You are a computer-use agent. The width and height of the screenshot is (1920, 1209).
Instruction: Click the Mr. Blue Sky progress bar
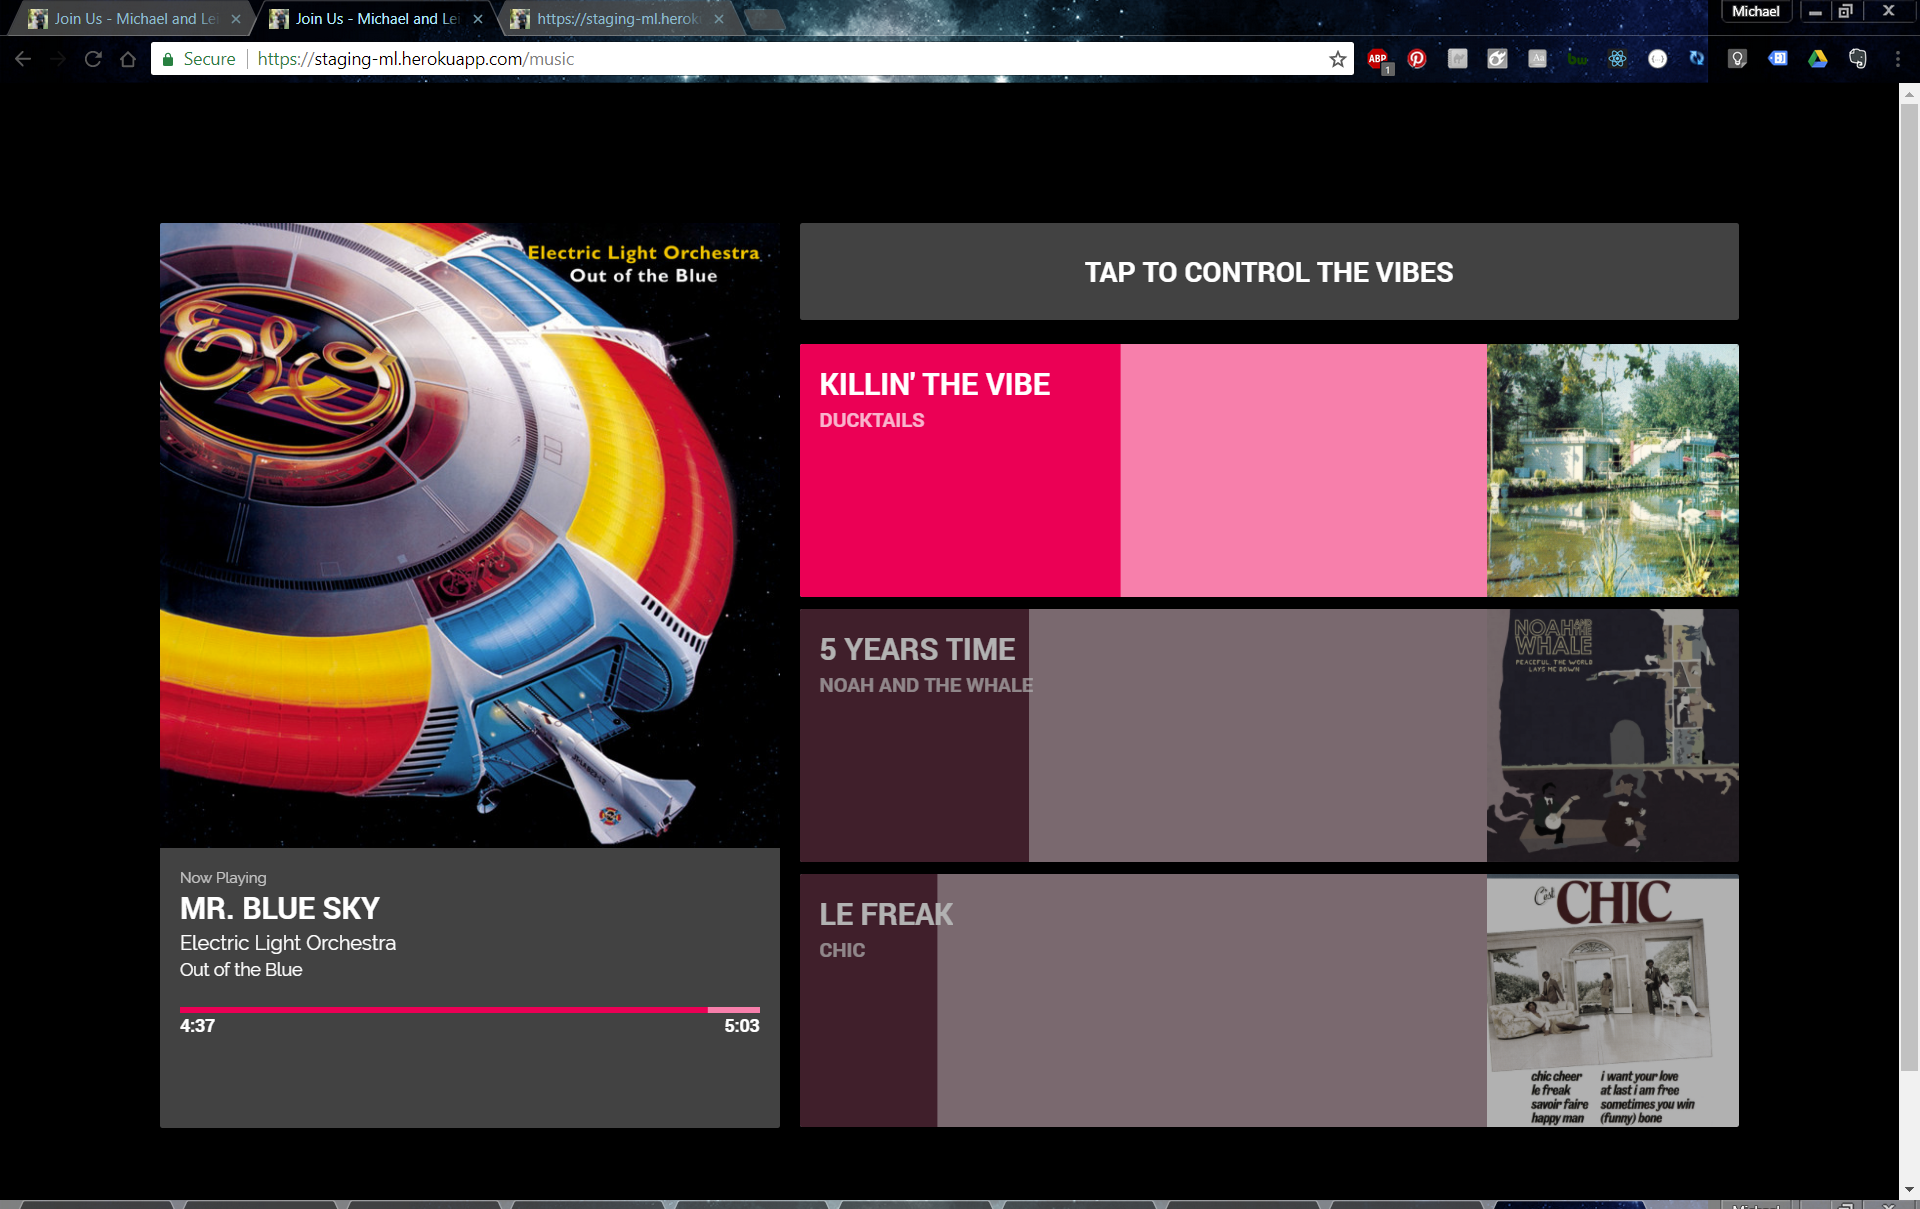point(469,1010)
